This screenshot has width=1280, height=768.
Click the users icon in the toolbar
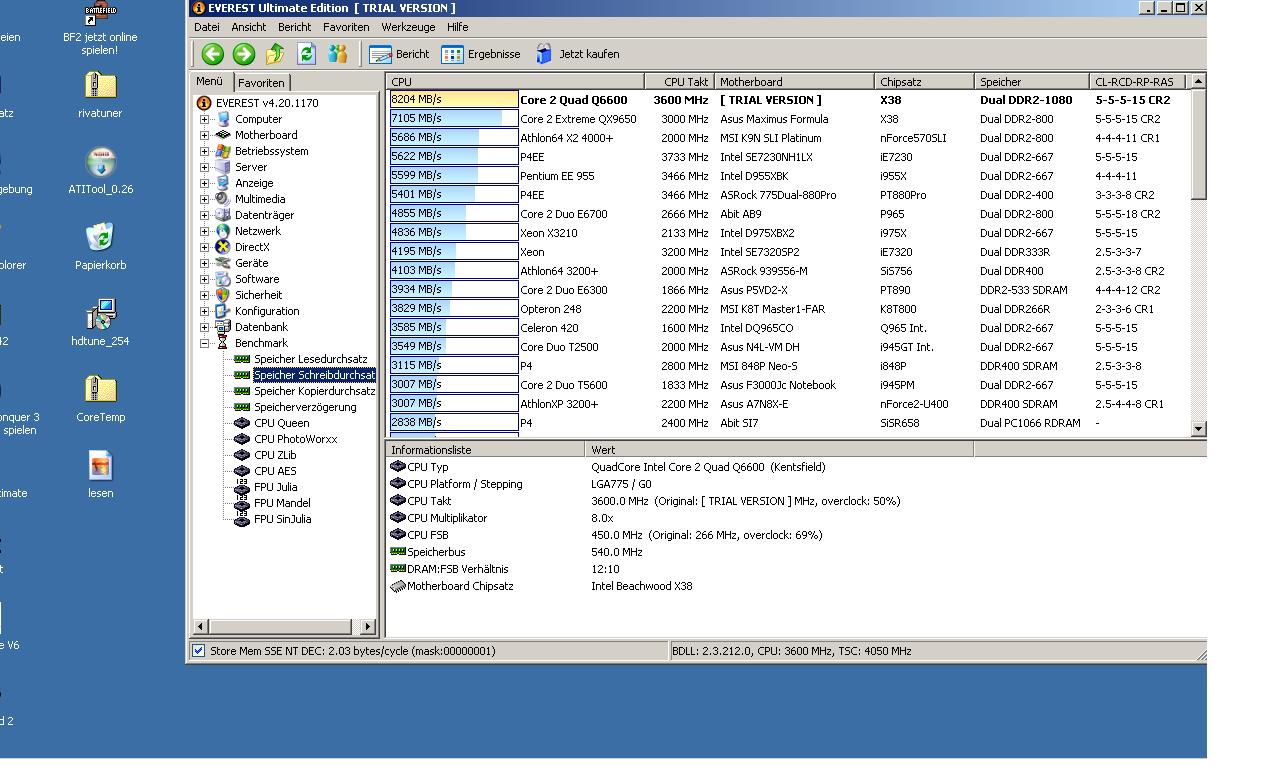coord(338,54)
